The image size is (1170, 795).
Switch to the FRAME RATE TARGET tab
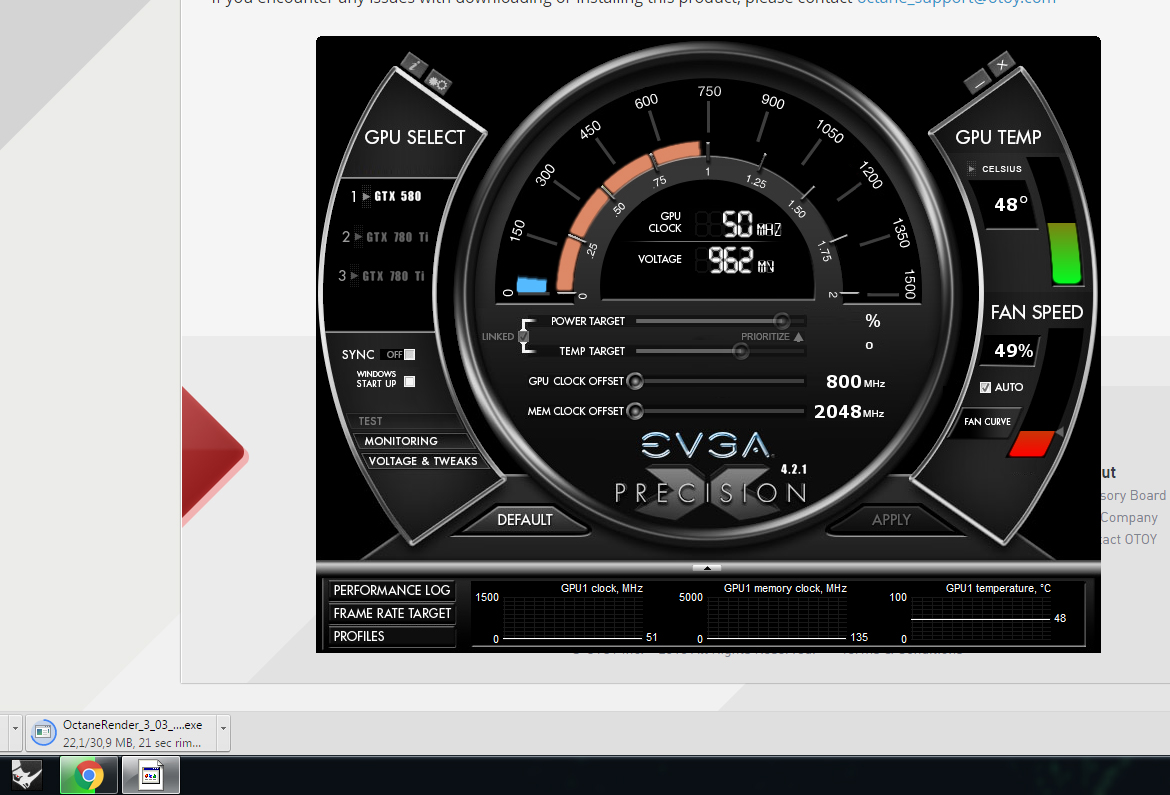[x=392, y=614]
